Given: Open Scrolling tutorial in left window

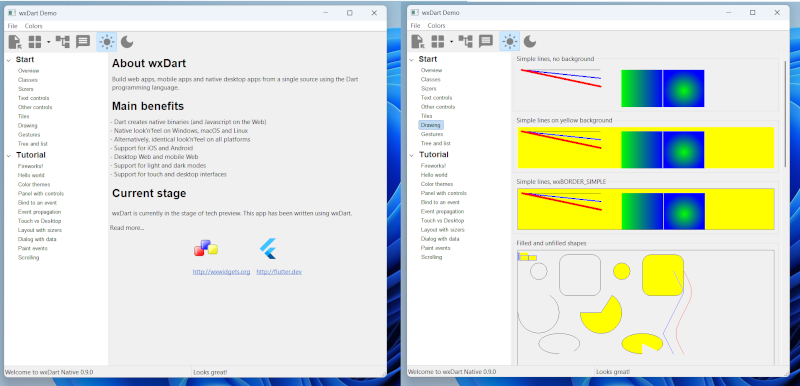Looking at the screenshot, I should [x=28, y=258].
